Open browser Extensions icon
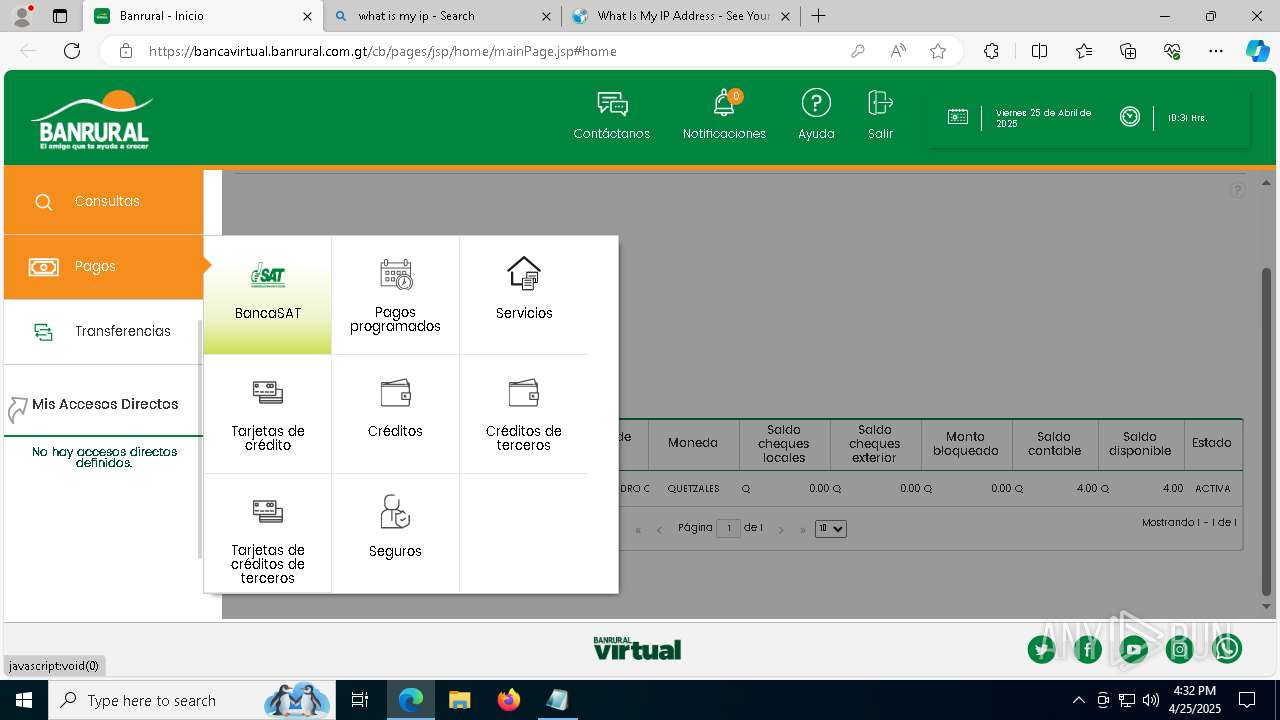This screenshot has width=1280, height=720. click(x=991, y=51)
